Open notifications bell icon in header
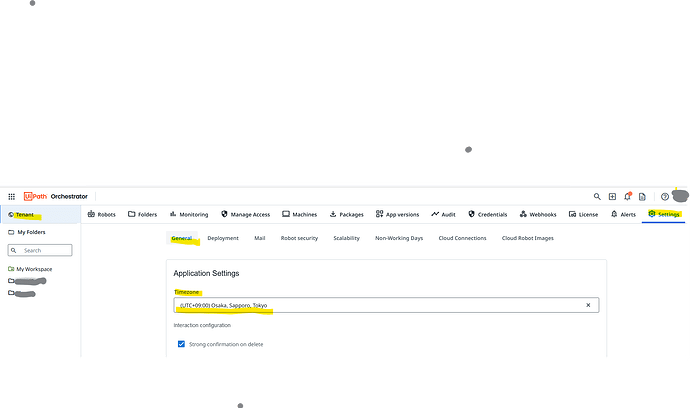 click(x=628, y=196)
